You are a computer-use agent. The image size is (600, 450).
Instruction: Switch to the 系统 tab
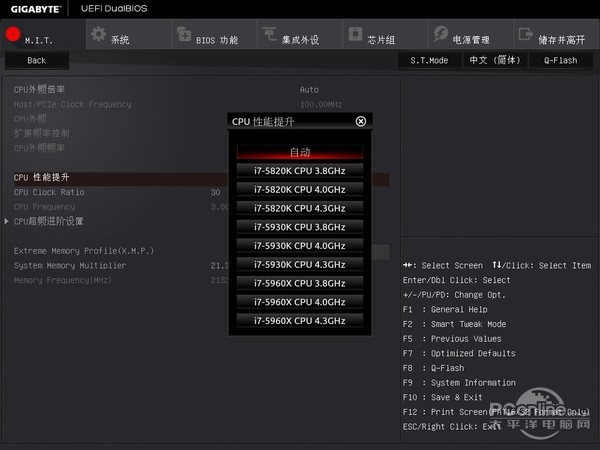pyautogui.click(x=129, y=34)
